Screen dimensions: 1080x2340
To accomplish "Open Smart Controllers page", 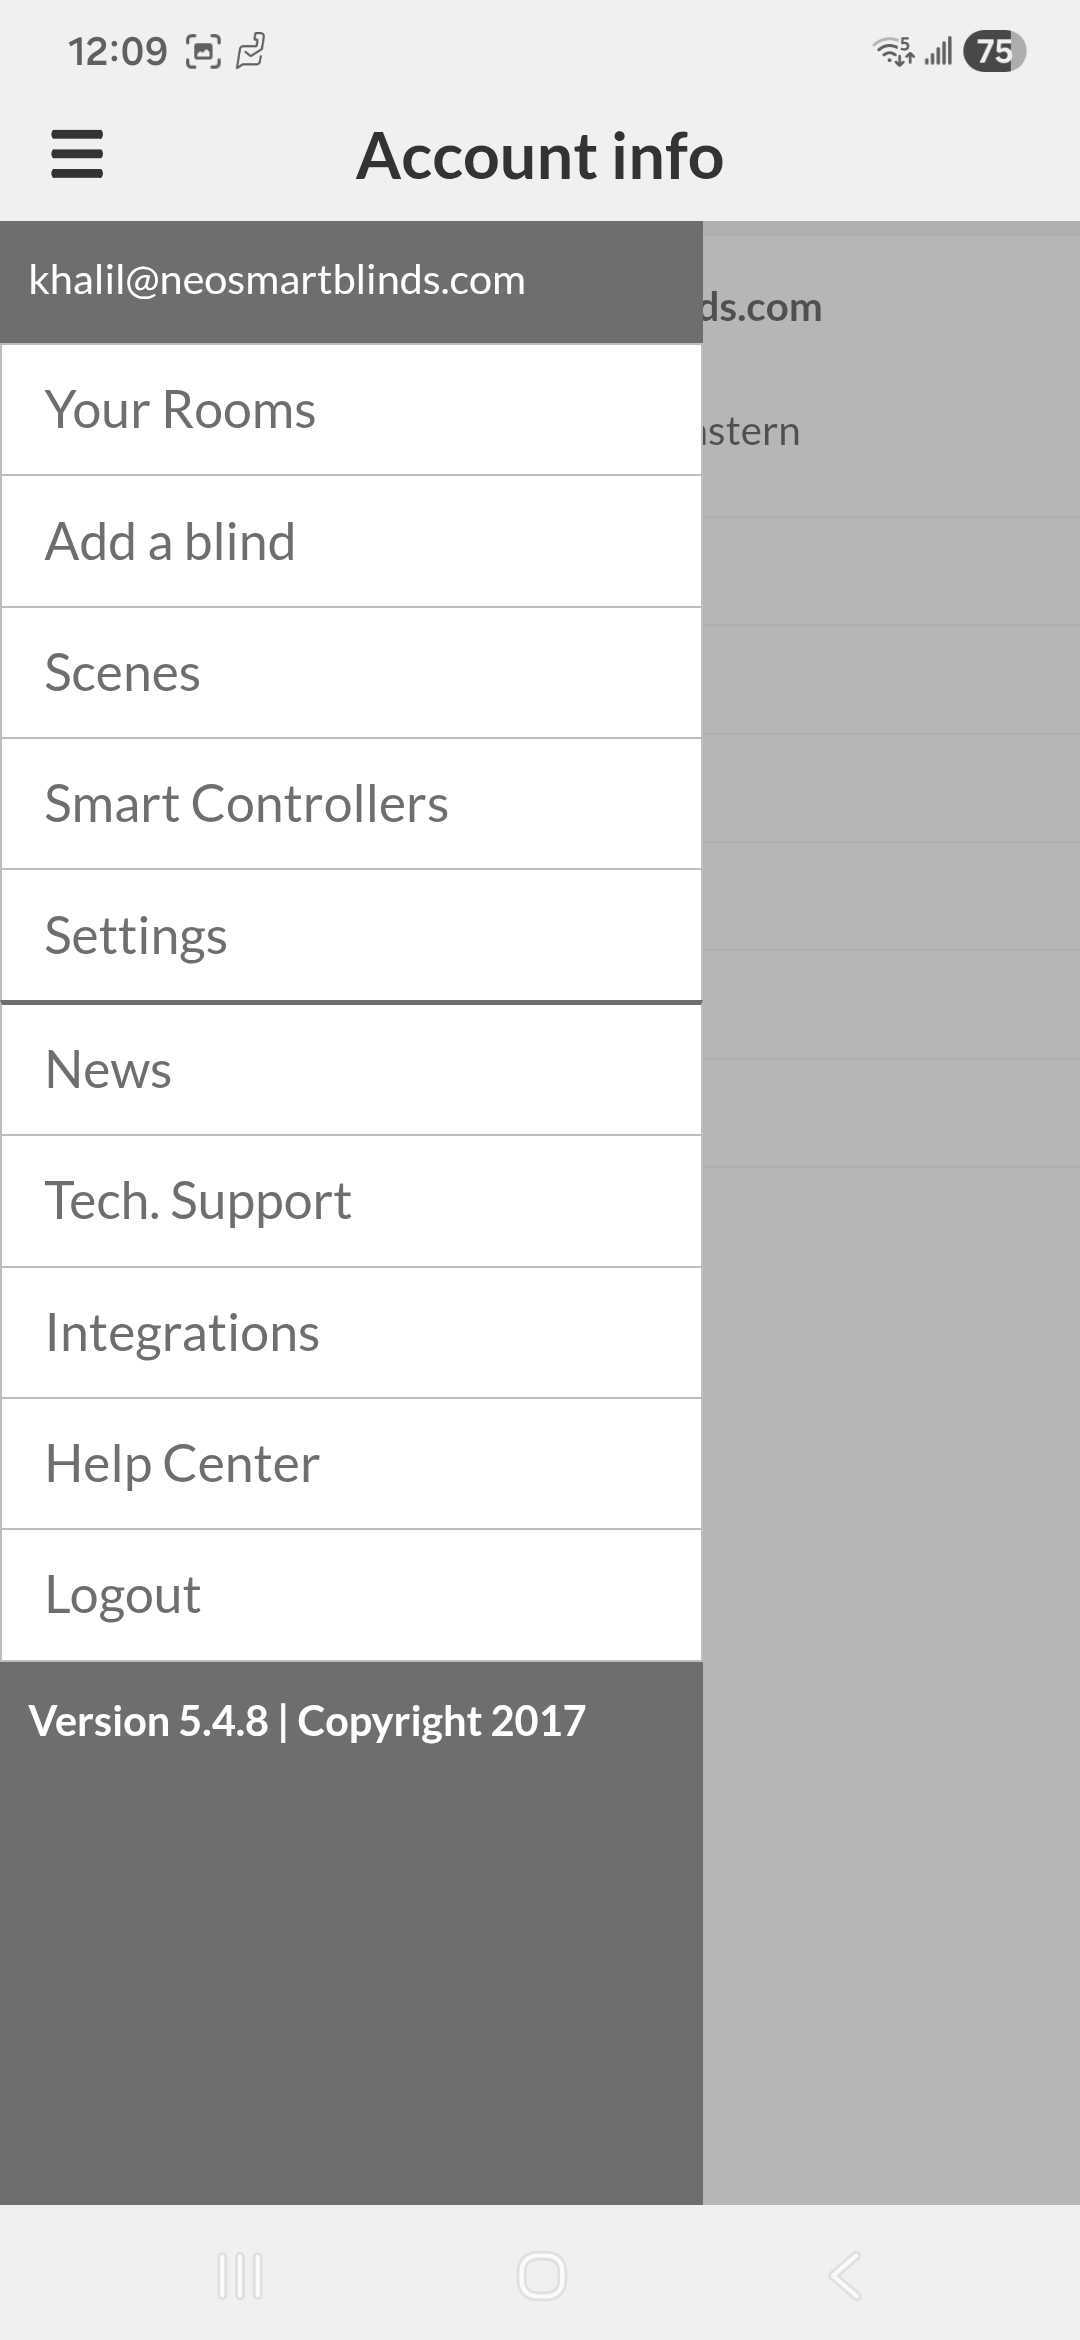I will [350, 804].
